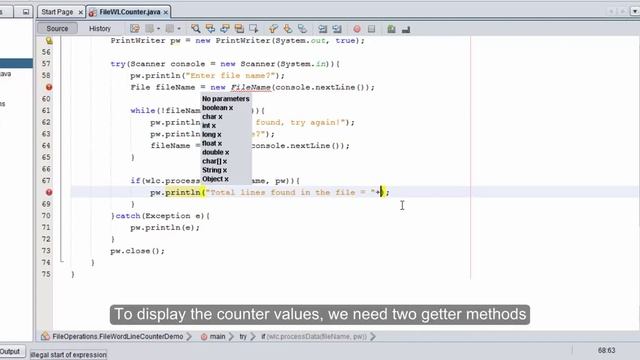This screenshot has width=640, height=360.
Task: Close the FileWLCounter.java tab
Action: (166, 13)
